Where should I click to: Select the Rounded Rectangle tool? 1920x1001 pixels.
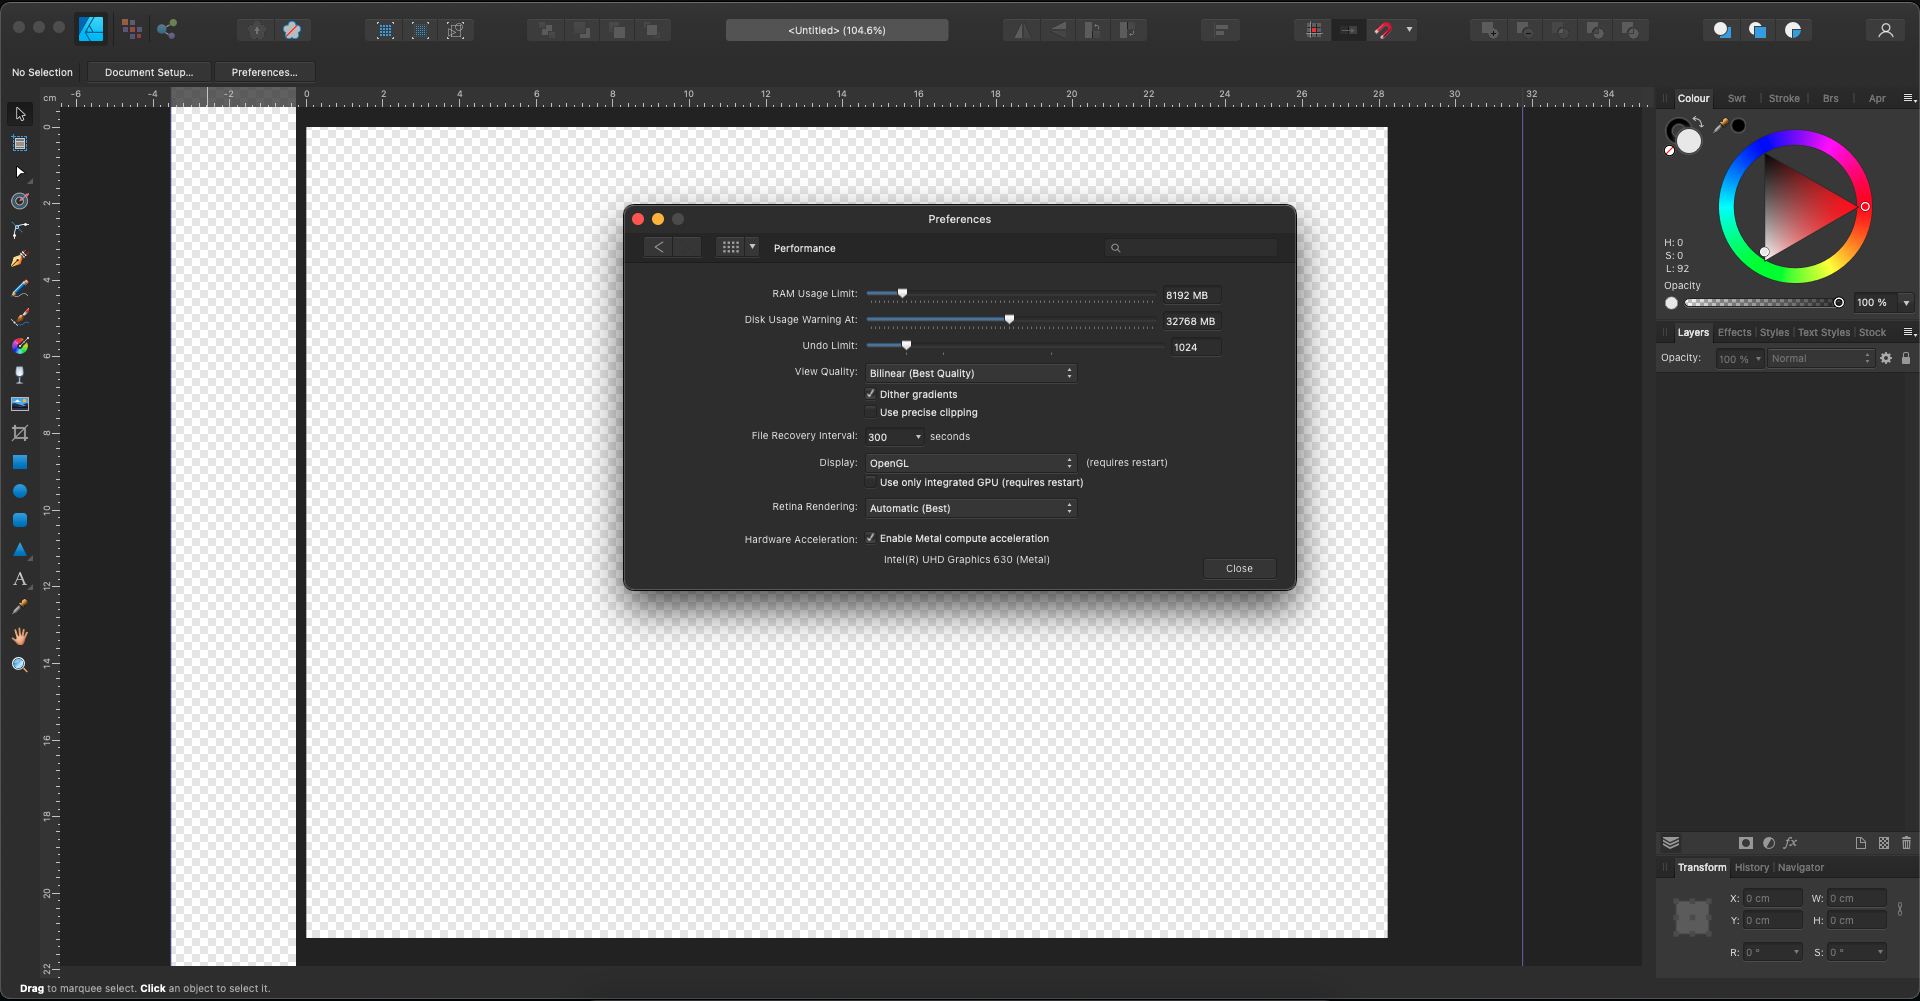[x=20, y=520]
